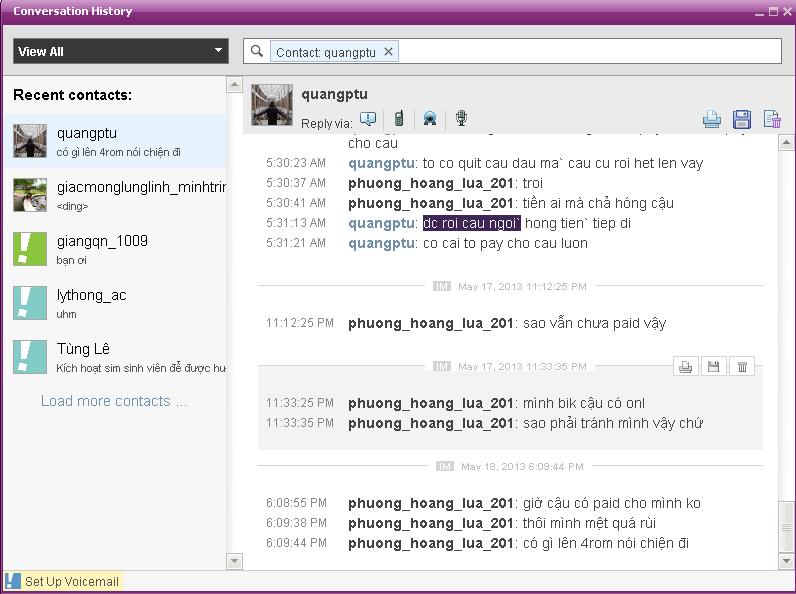Screen dimensions: 796x594
Task: Click message "thôi mình mệt quá rùi"
Action: (x=589, y=523)
